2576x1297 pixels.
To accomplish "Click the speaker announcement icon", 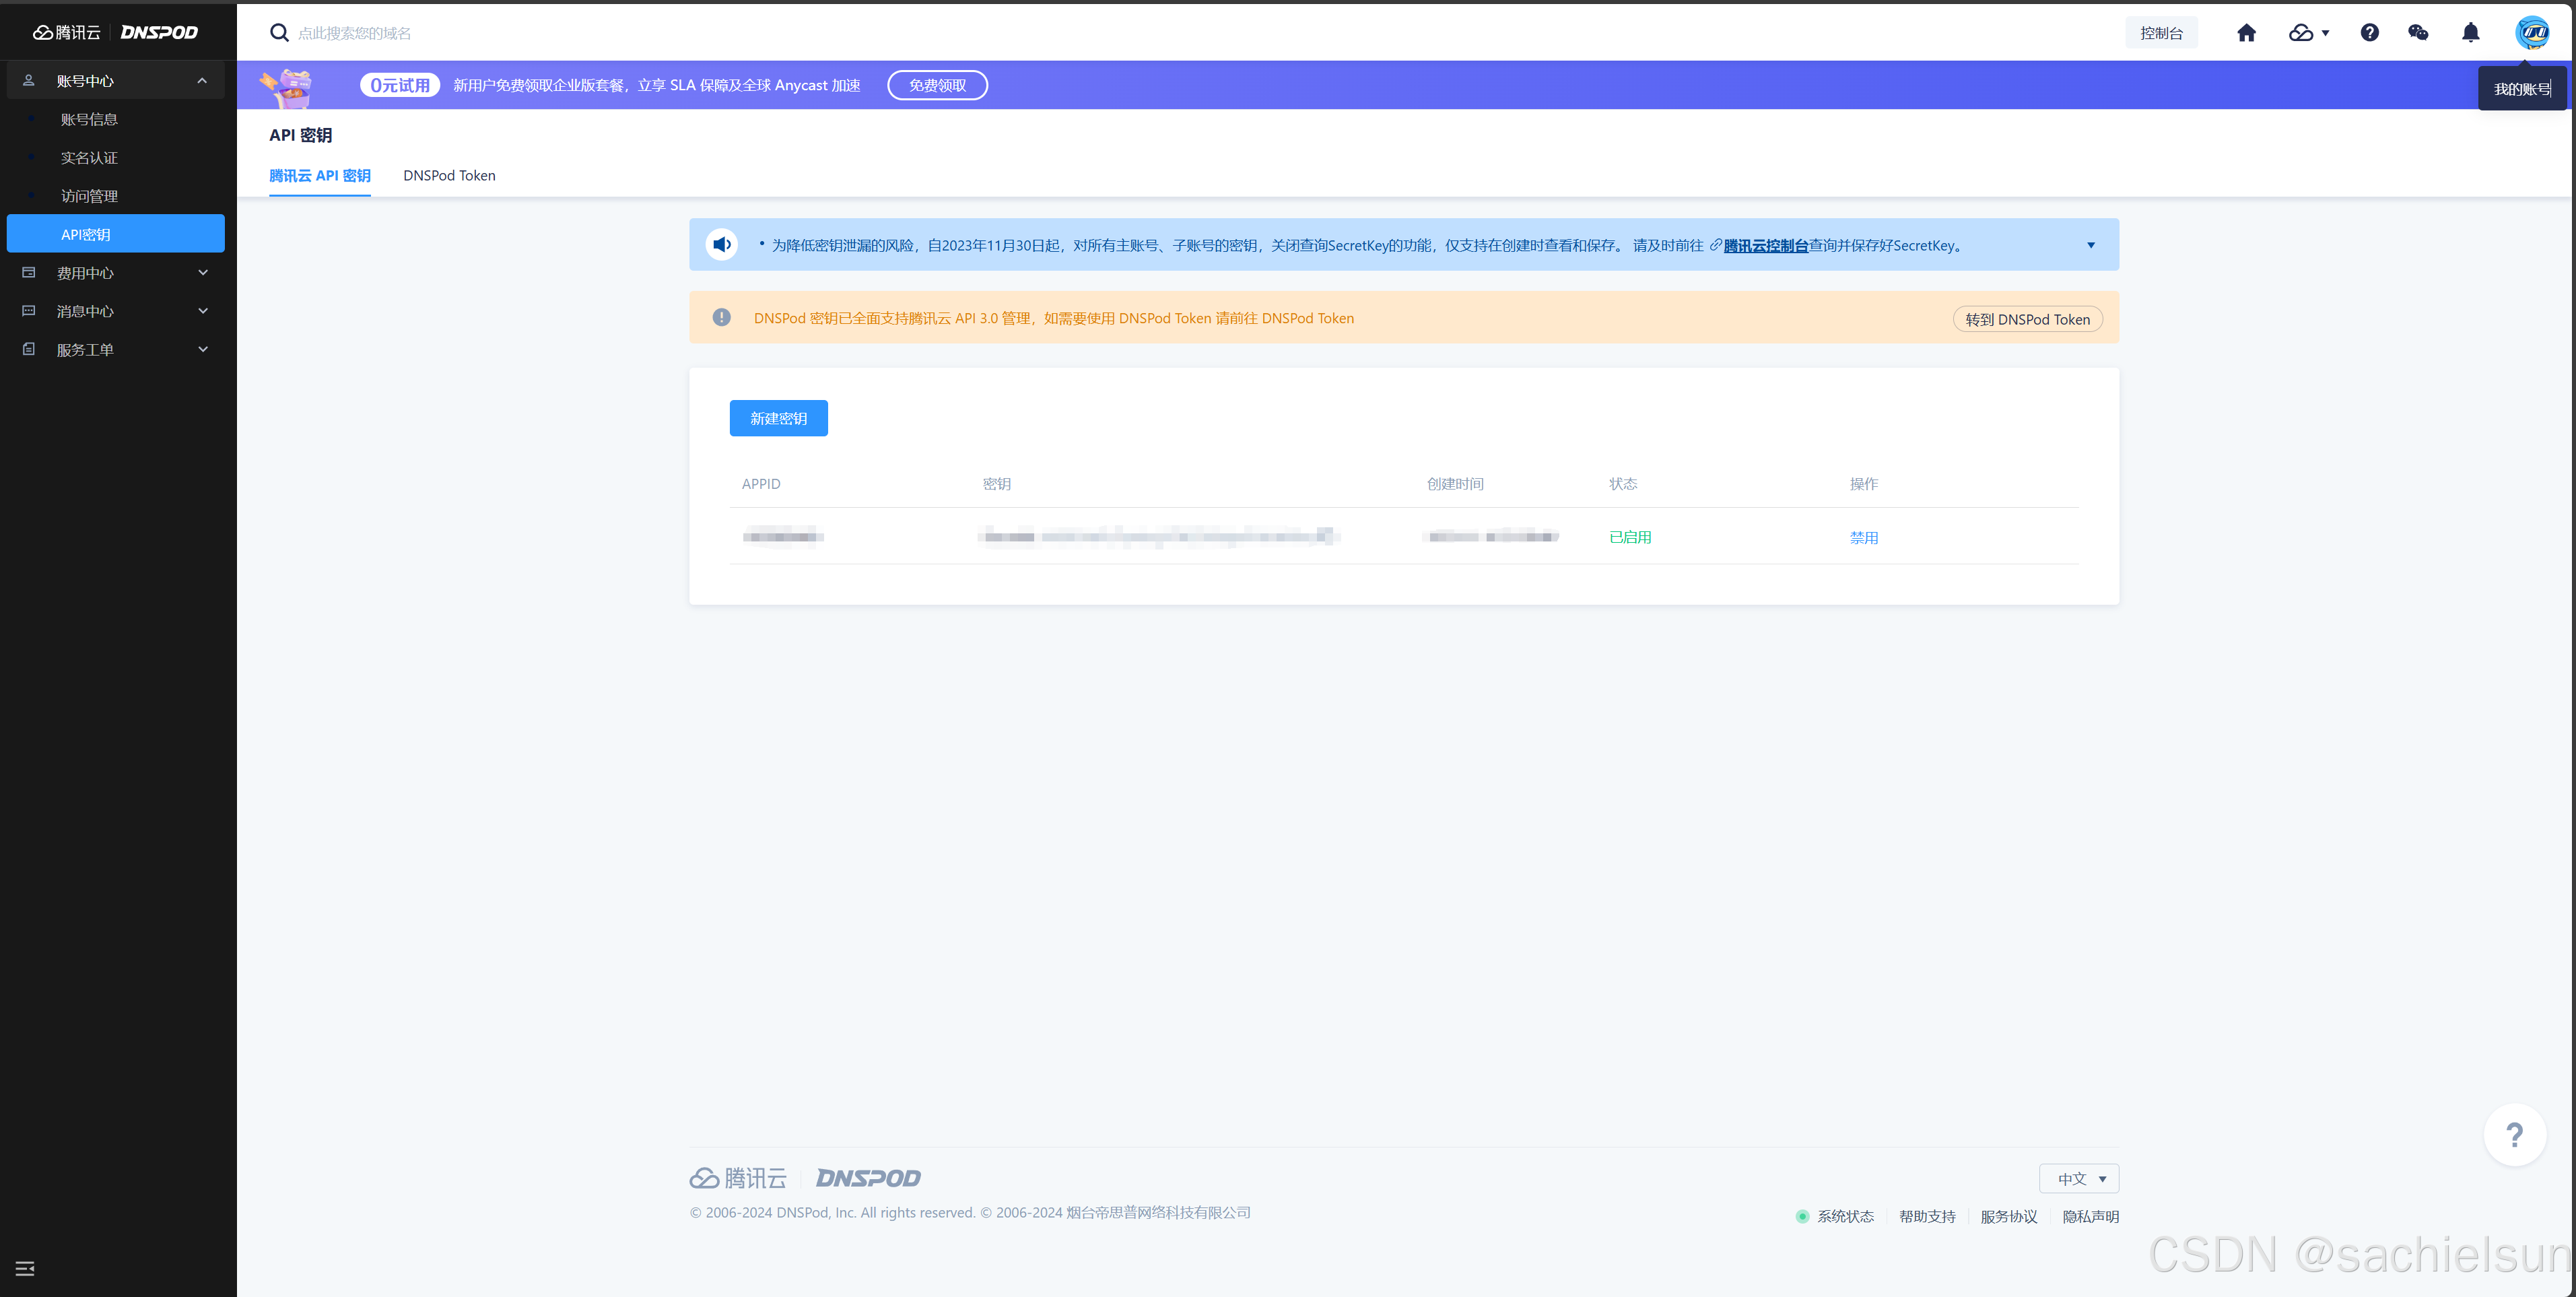I will pyautogui.click(x=721, y=244).
